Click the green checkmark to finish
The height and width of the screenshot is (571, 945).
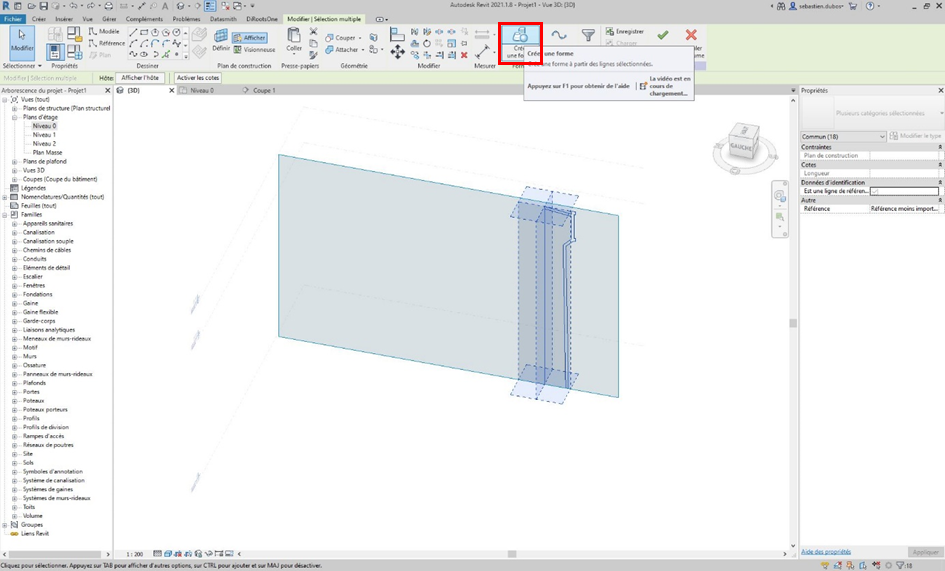(662, 35)
